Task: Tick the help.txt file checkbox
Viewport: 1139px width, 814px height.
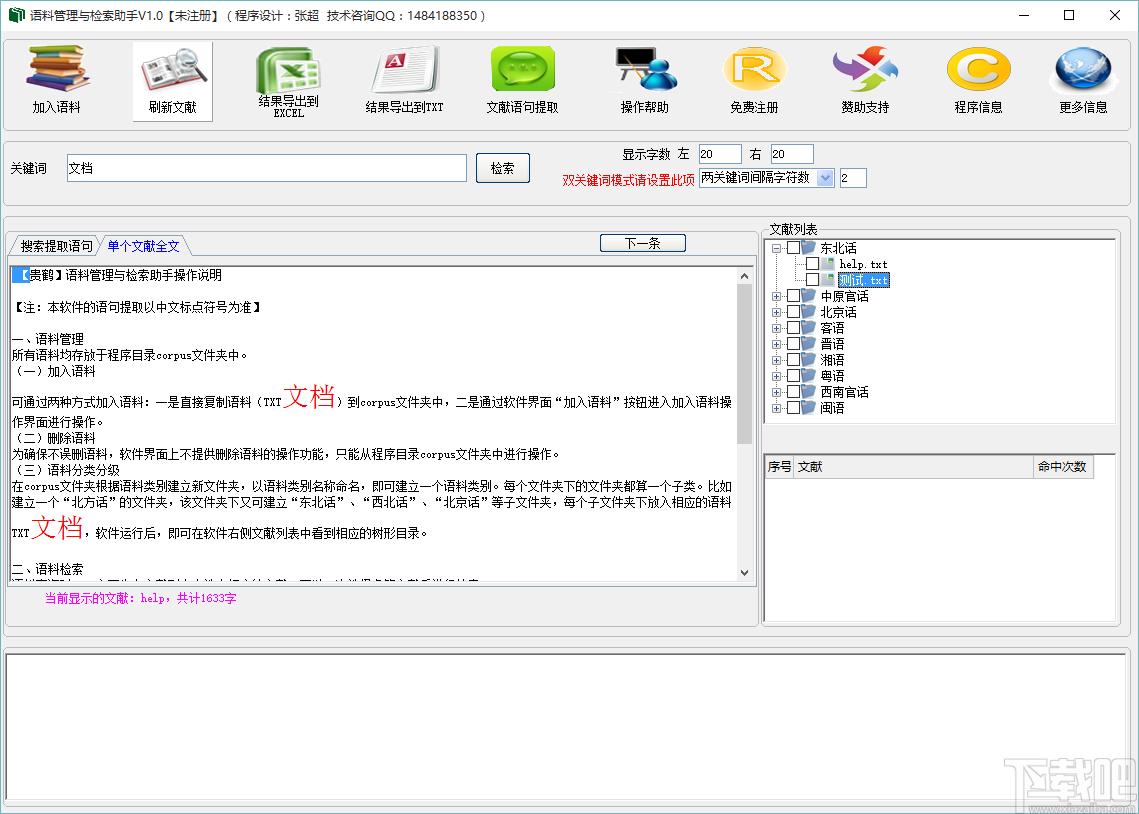Action: tap(812, 264)
